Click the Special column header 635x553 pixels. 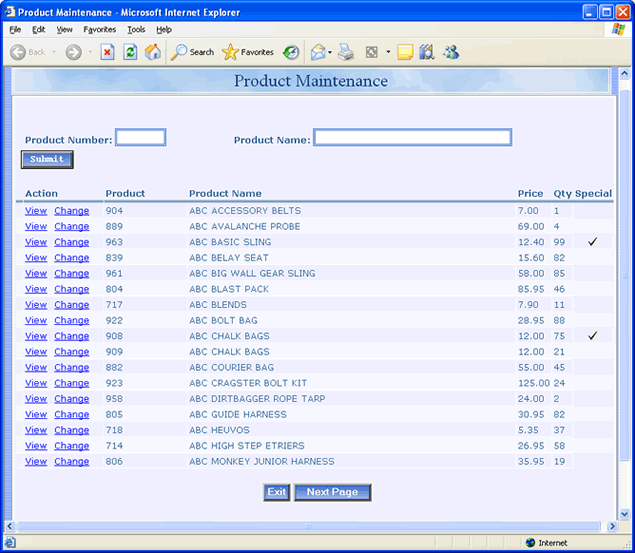click(x=593, y=194)
